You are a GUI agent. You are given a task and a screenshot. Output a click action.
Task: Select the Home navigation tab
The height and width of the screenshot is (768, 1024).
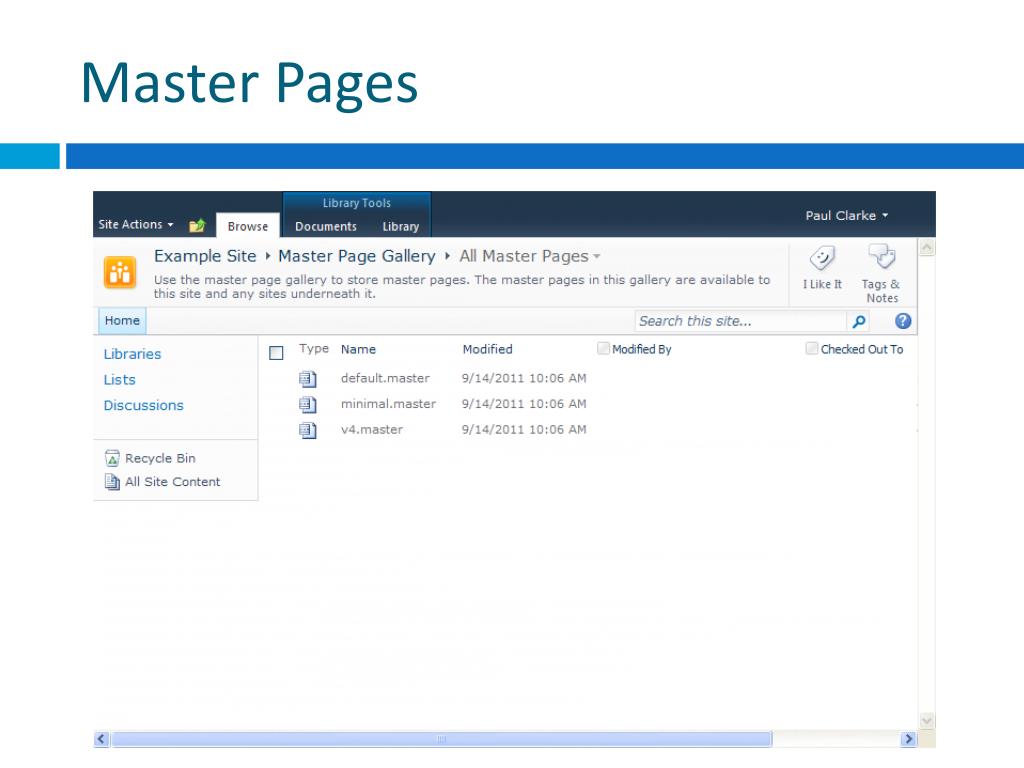click(122, 321)
